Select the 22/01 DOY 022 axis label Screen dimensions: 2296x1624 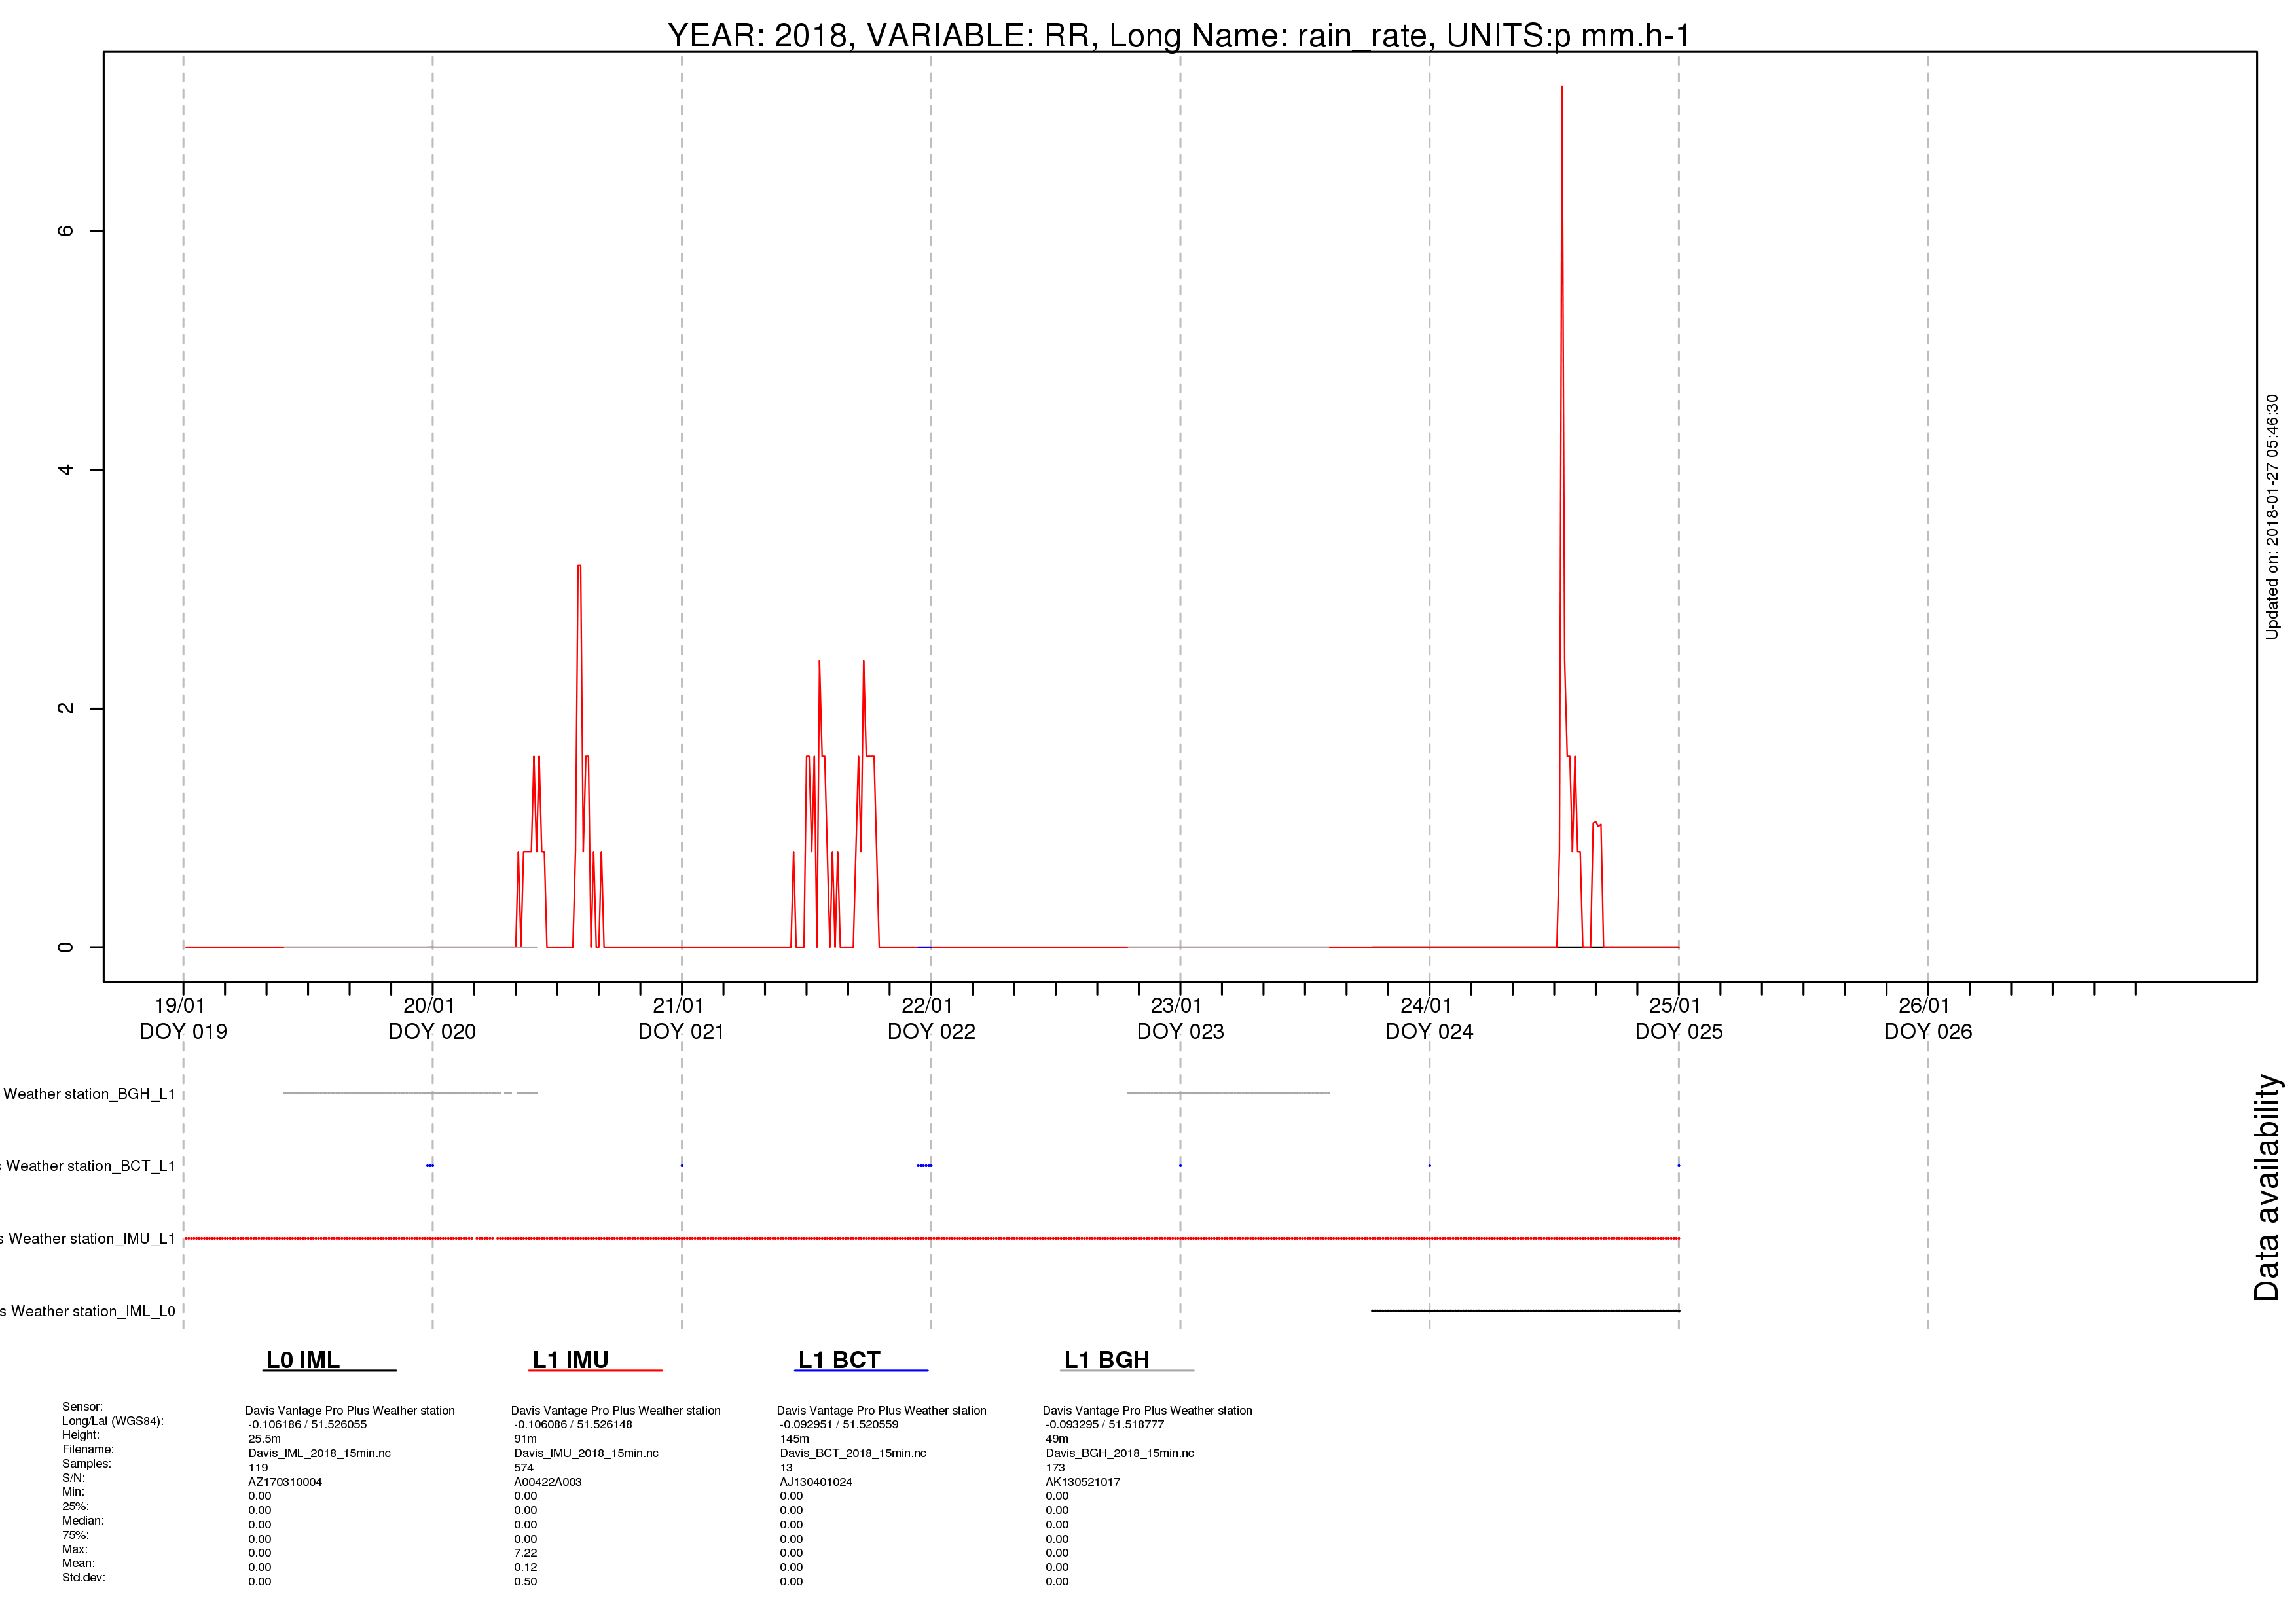click(931, 1018)
